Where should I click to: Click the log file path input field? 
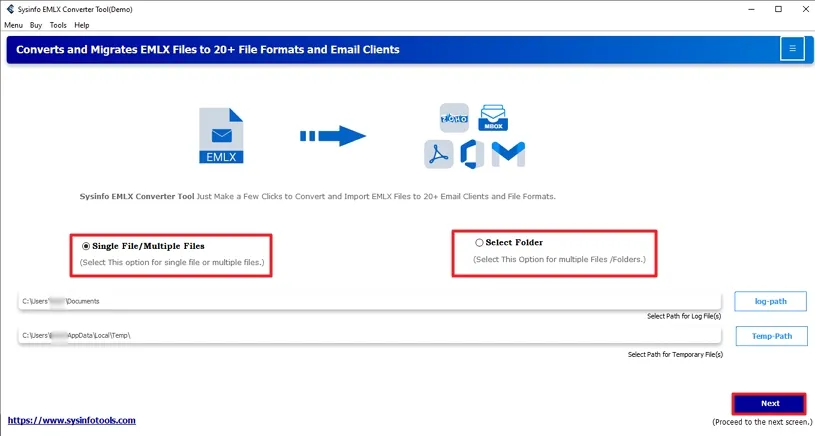point(370,301)
